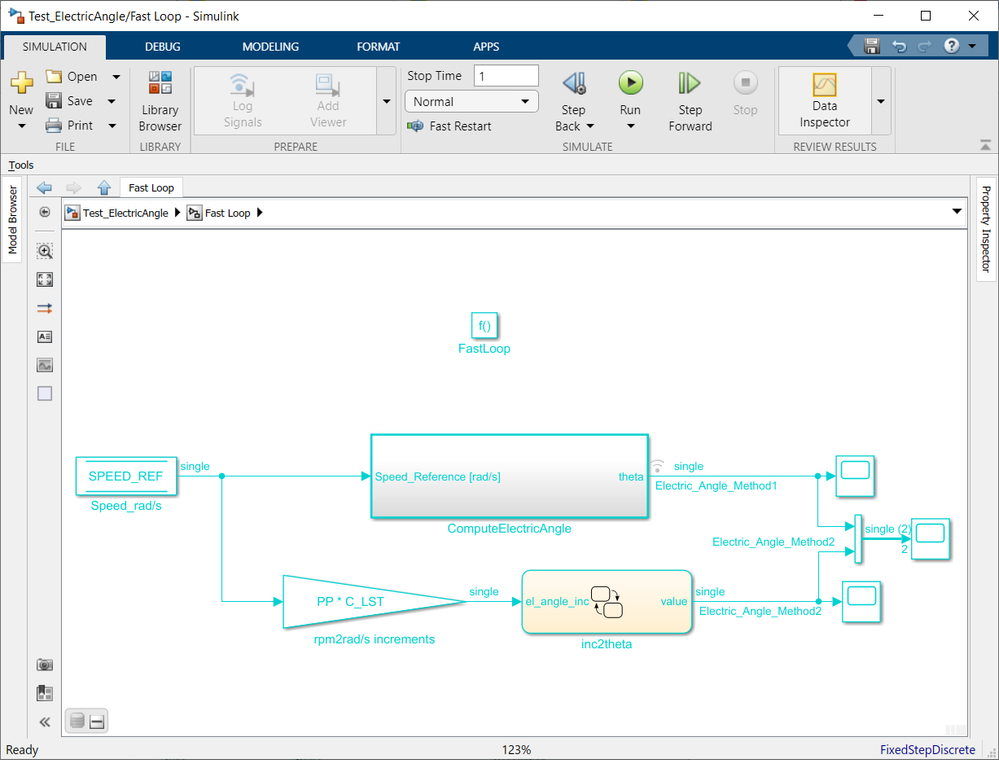Expand the Review Results gallery dropdown

point(881,101)
